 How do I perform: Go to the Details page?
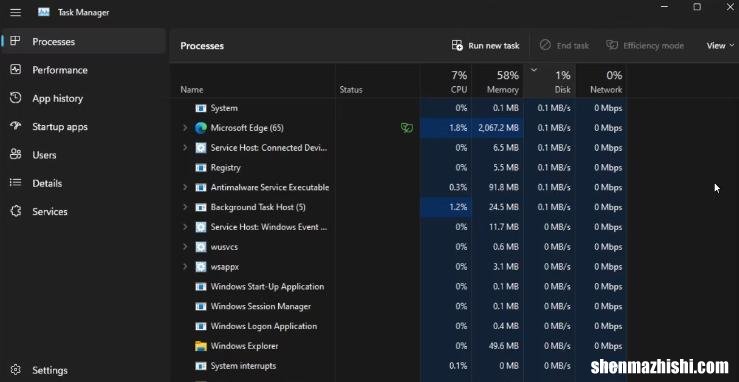click(x=84, y=183)
